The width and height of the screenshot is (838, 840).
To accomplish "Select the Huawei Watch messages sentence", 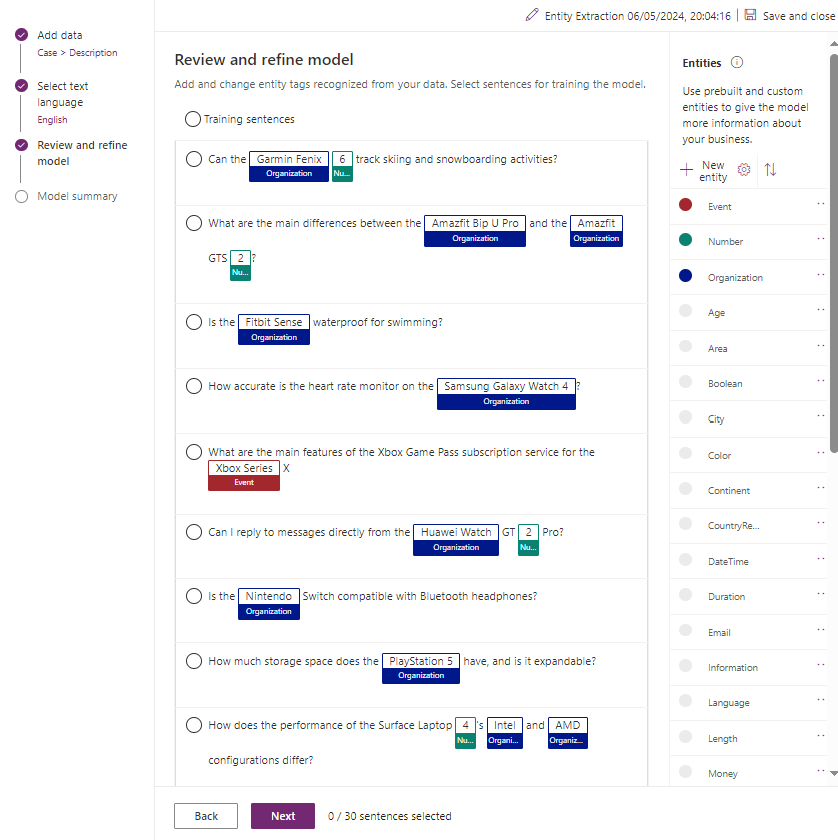I will (194, 532).
